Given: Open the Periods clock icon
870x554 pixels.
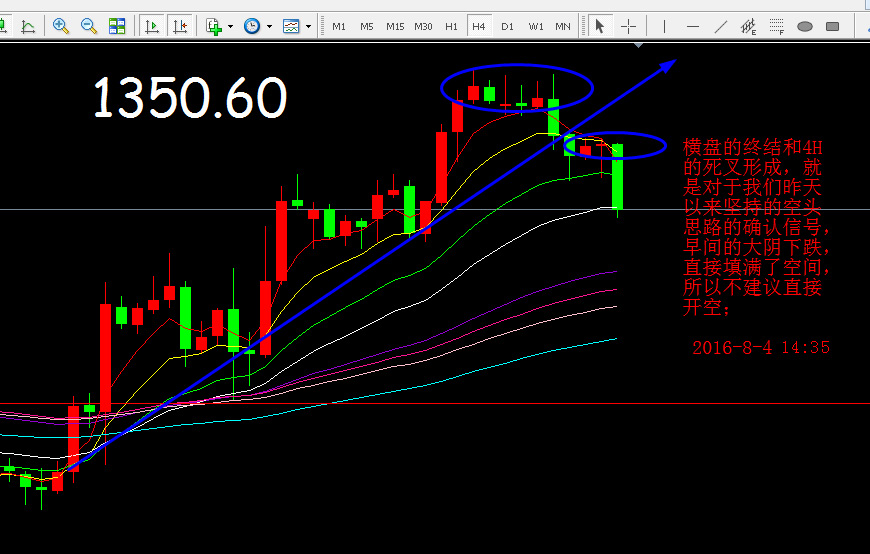Looking at the screenshot, I should tap(252, 26).
